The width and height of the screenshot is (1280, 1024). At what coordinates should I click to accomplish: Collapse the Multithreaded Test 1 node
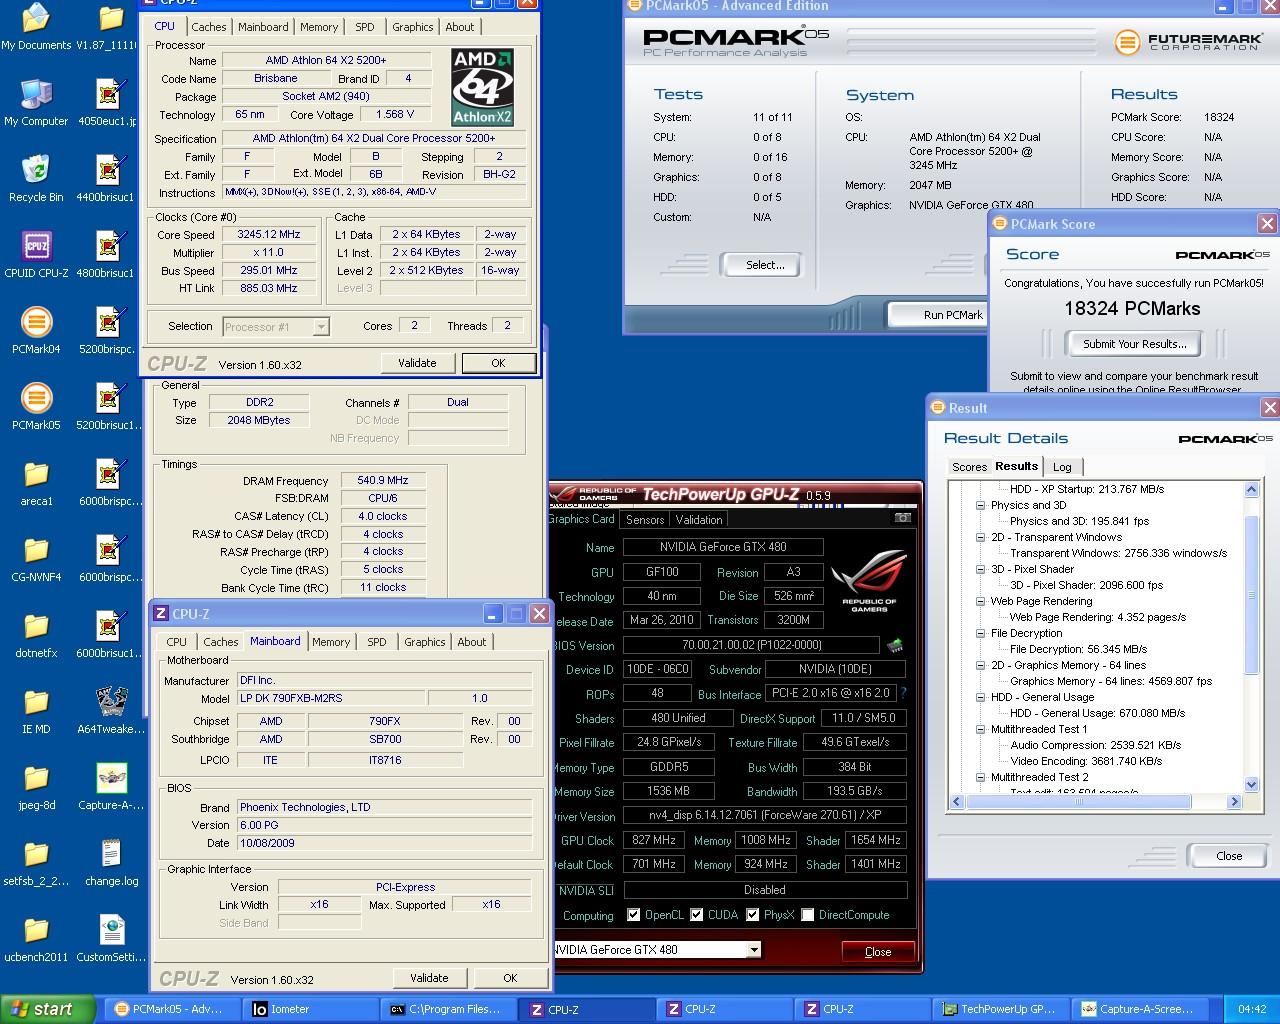981,729
